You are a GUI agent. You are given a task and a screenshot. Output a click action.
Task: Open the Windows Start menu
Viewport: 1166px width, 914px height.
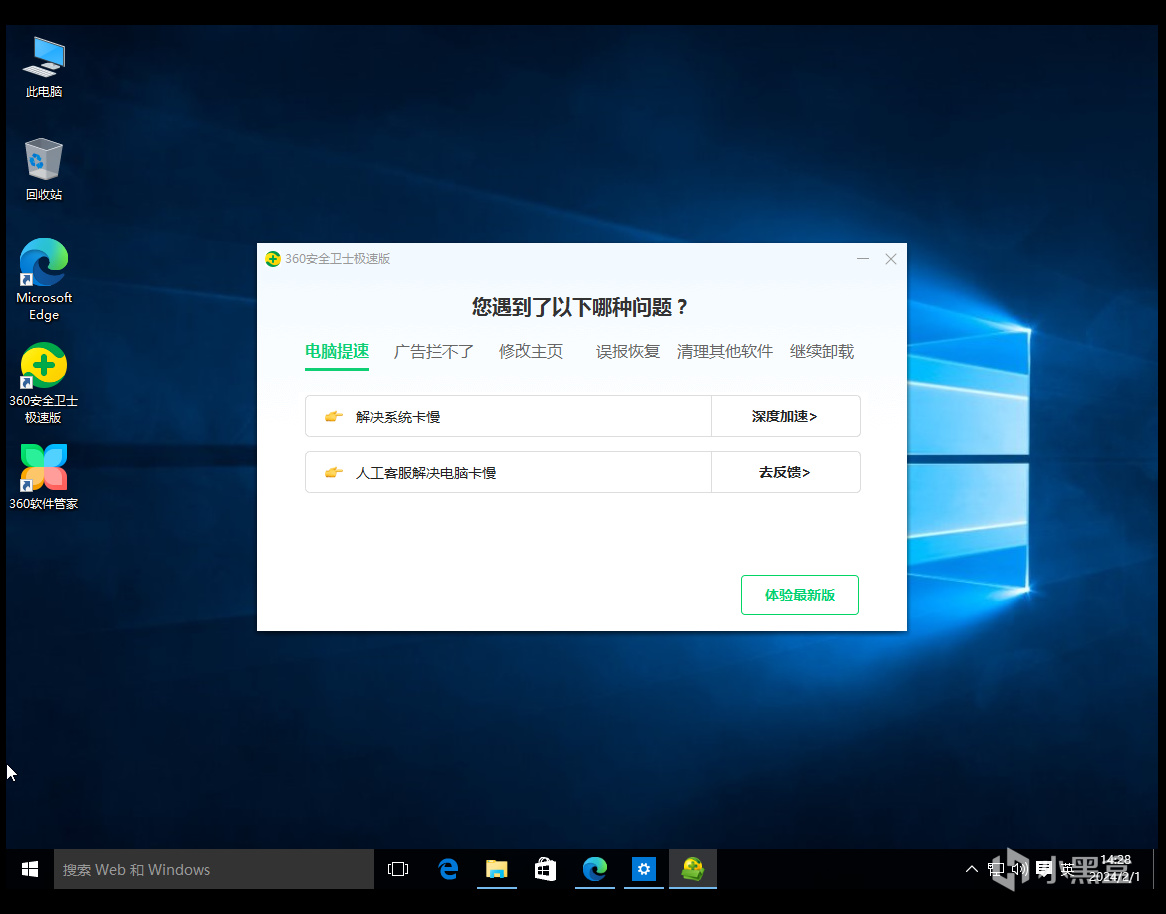click(x=30, y=869)
